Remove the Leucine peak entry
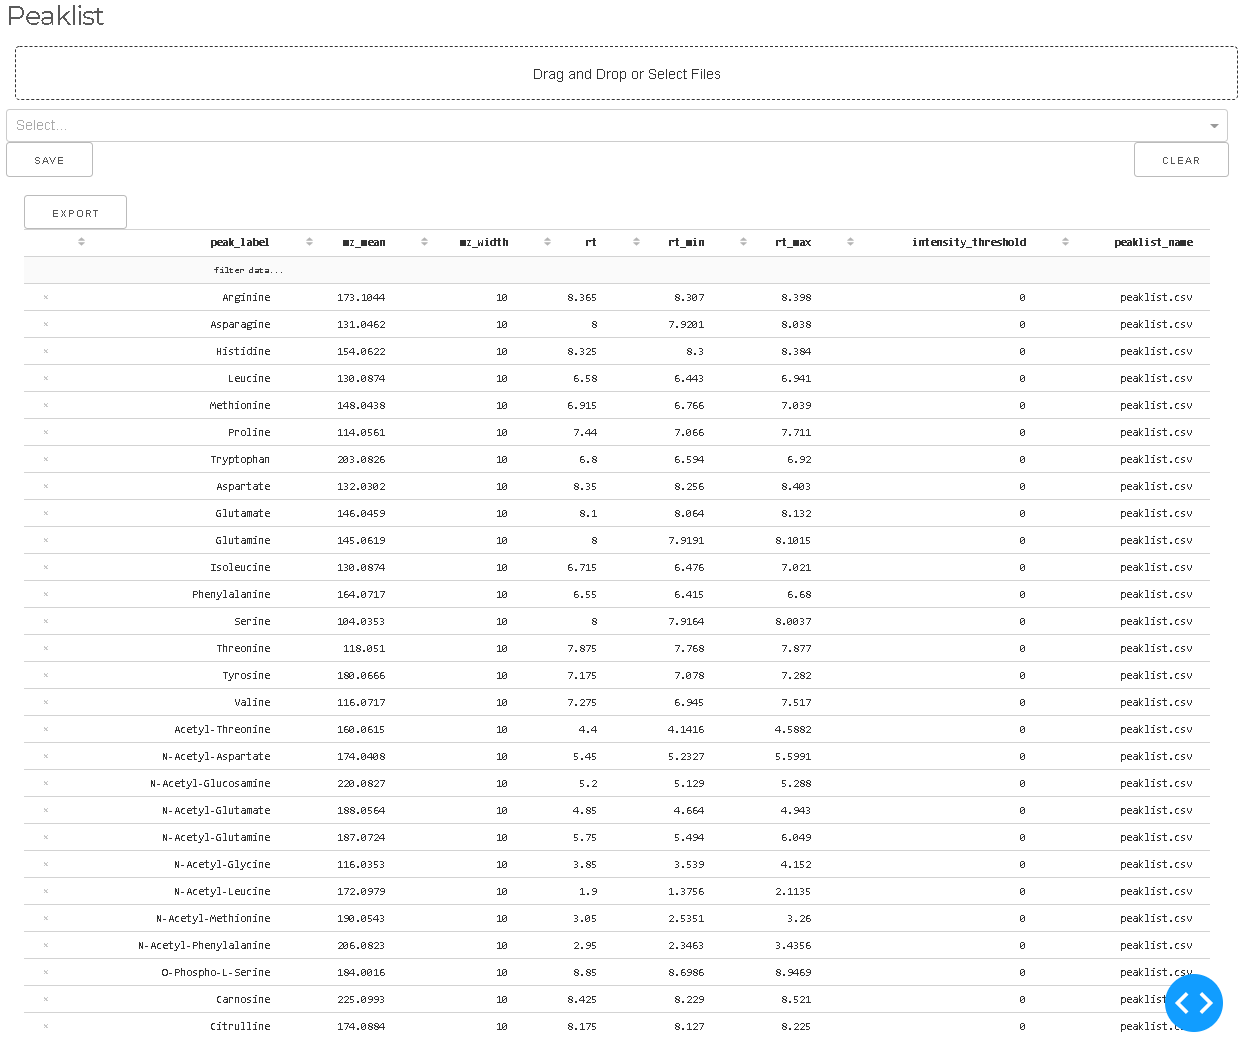 click(x=43, y=378)
